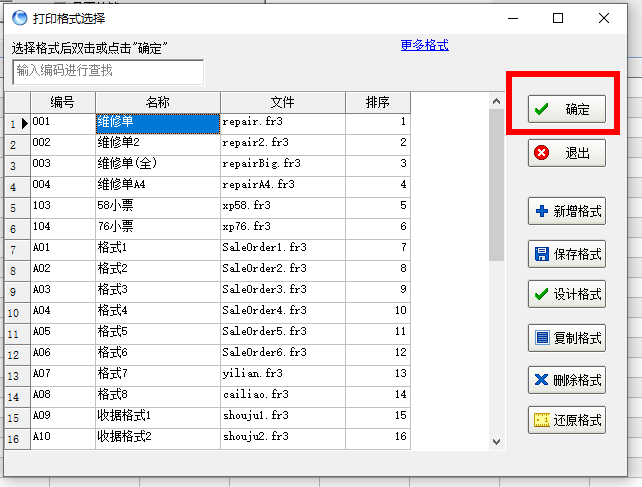Select the 58小票 name cell
Screen dimensions: 642x487
click(158, 208)
